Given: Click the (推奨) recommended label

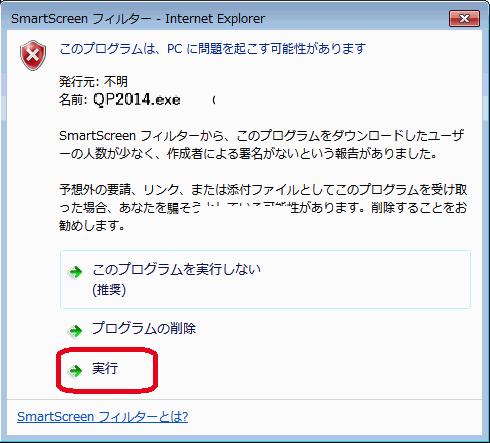Looking at the screenshot, I should click(109, 290).
